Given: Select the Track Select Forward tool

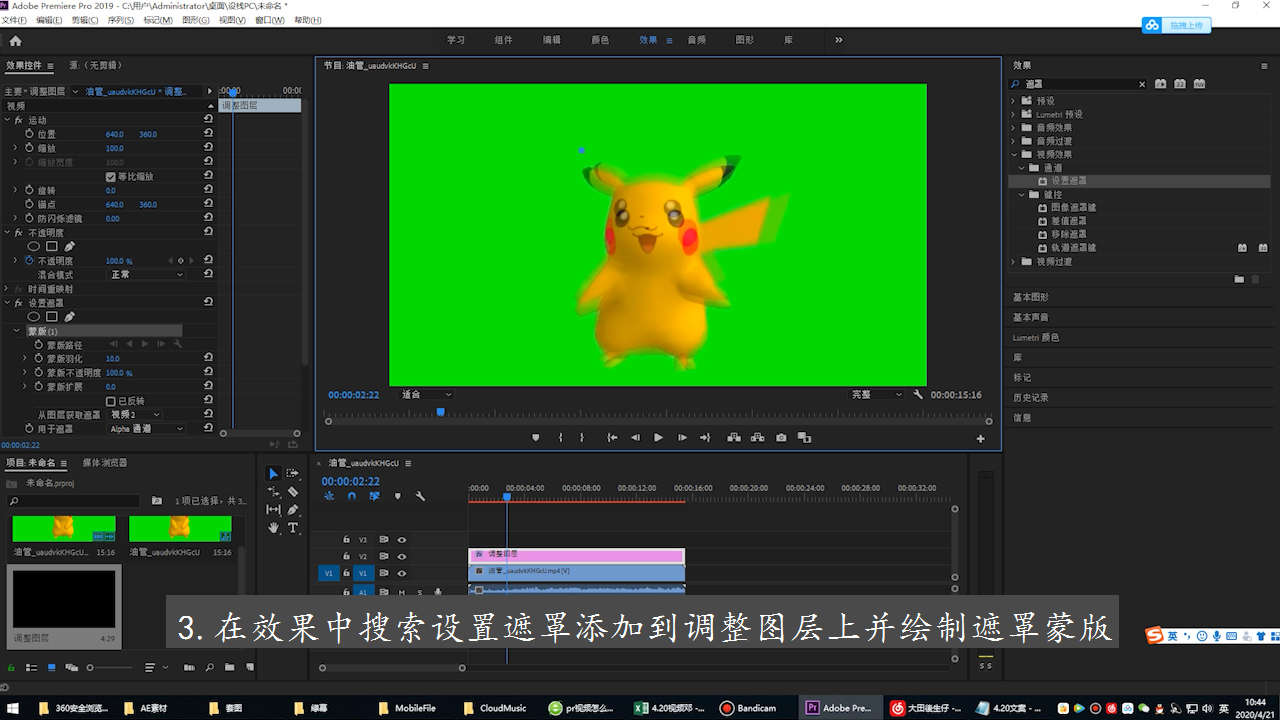Looking at the screenshot, I should (x=292, y=473).
